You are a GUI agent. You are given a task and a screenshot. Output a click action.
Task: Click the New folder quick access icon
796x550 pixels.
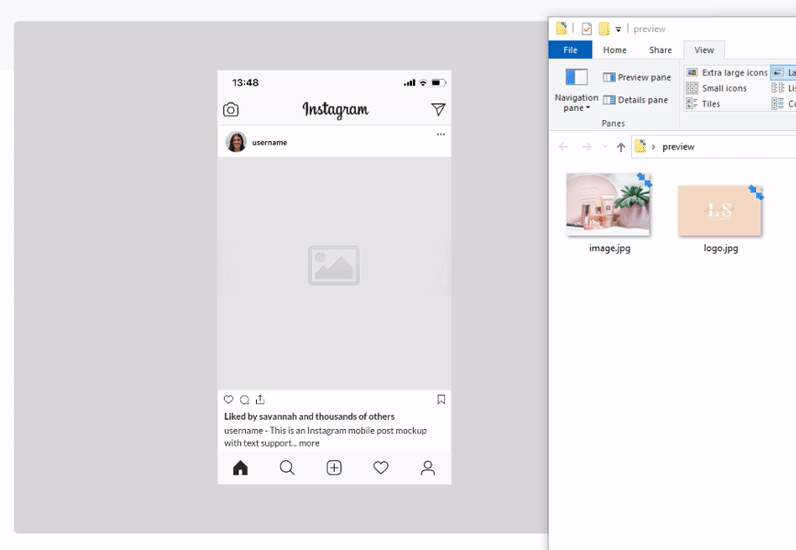point(604,29)
